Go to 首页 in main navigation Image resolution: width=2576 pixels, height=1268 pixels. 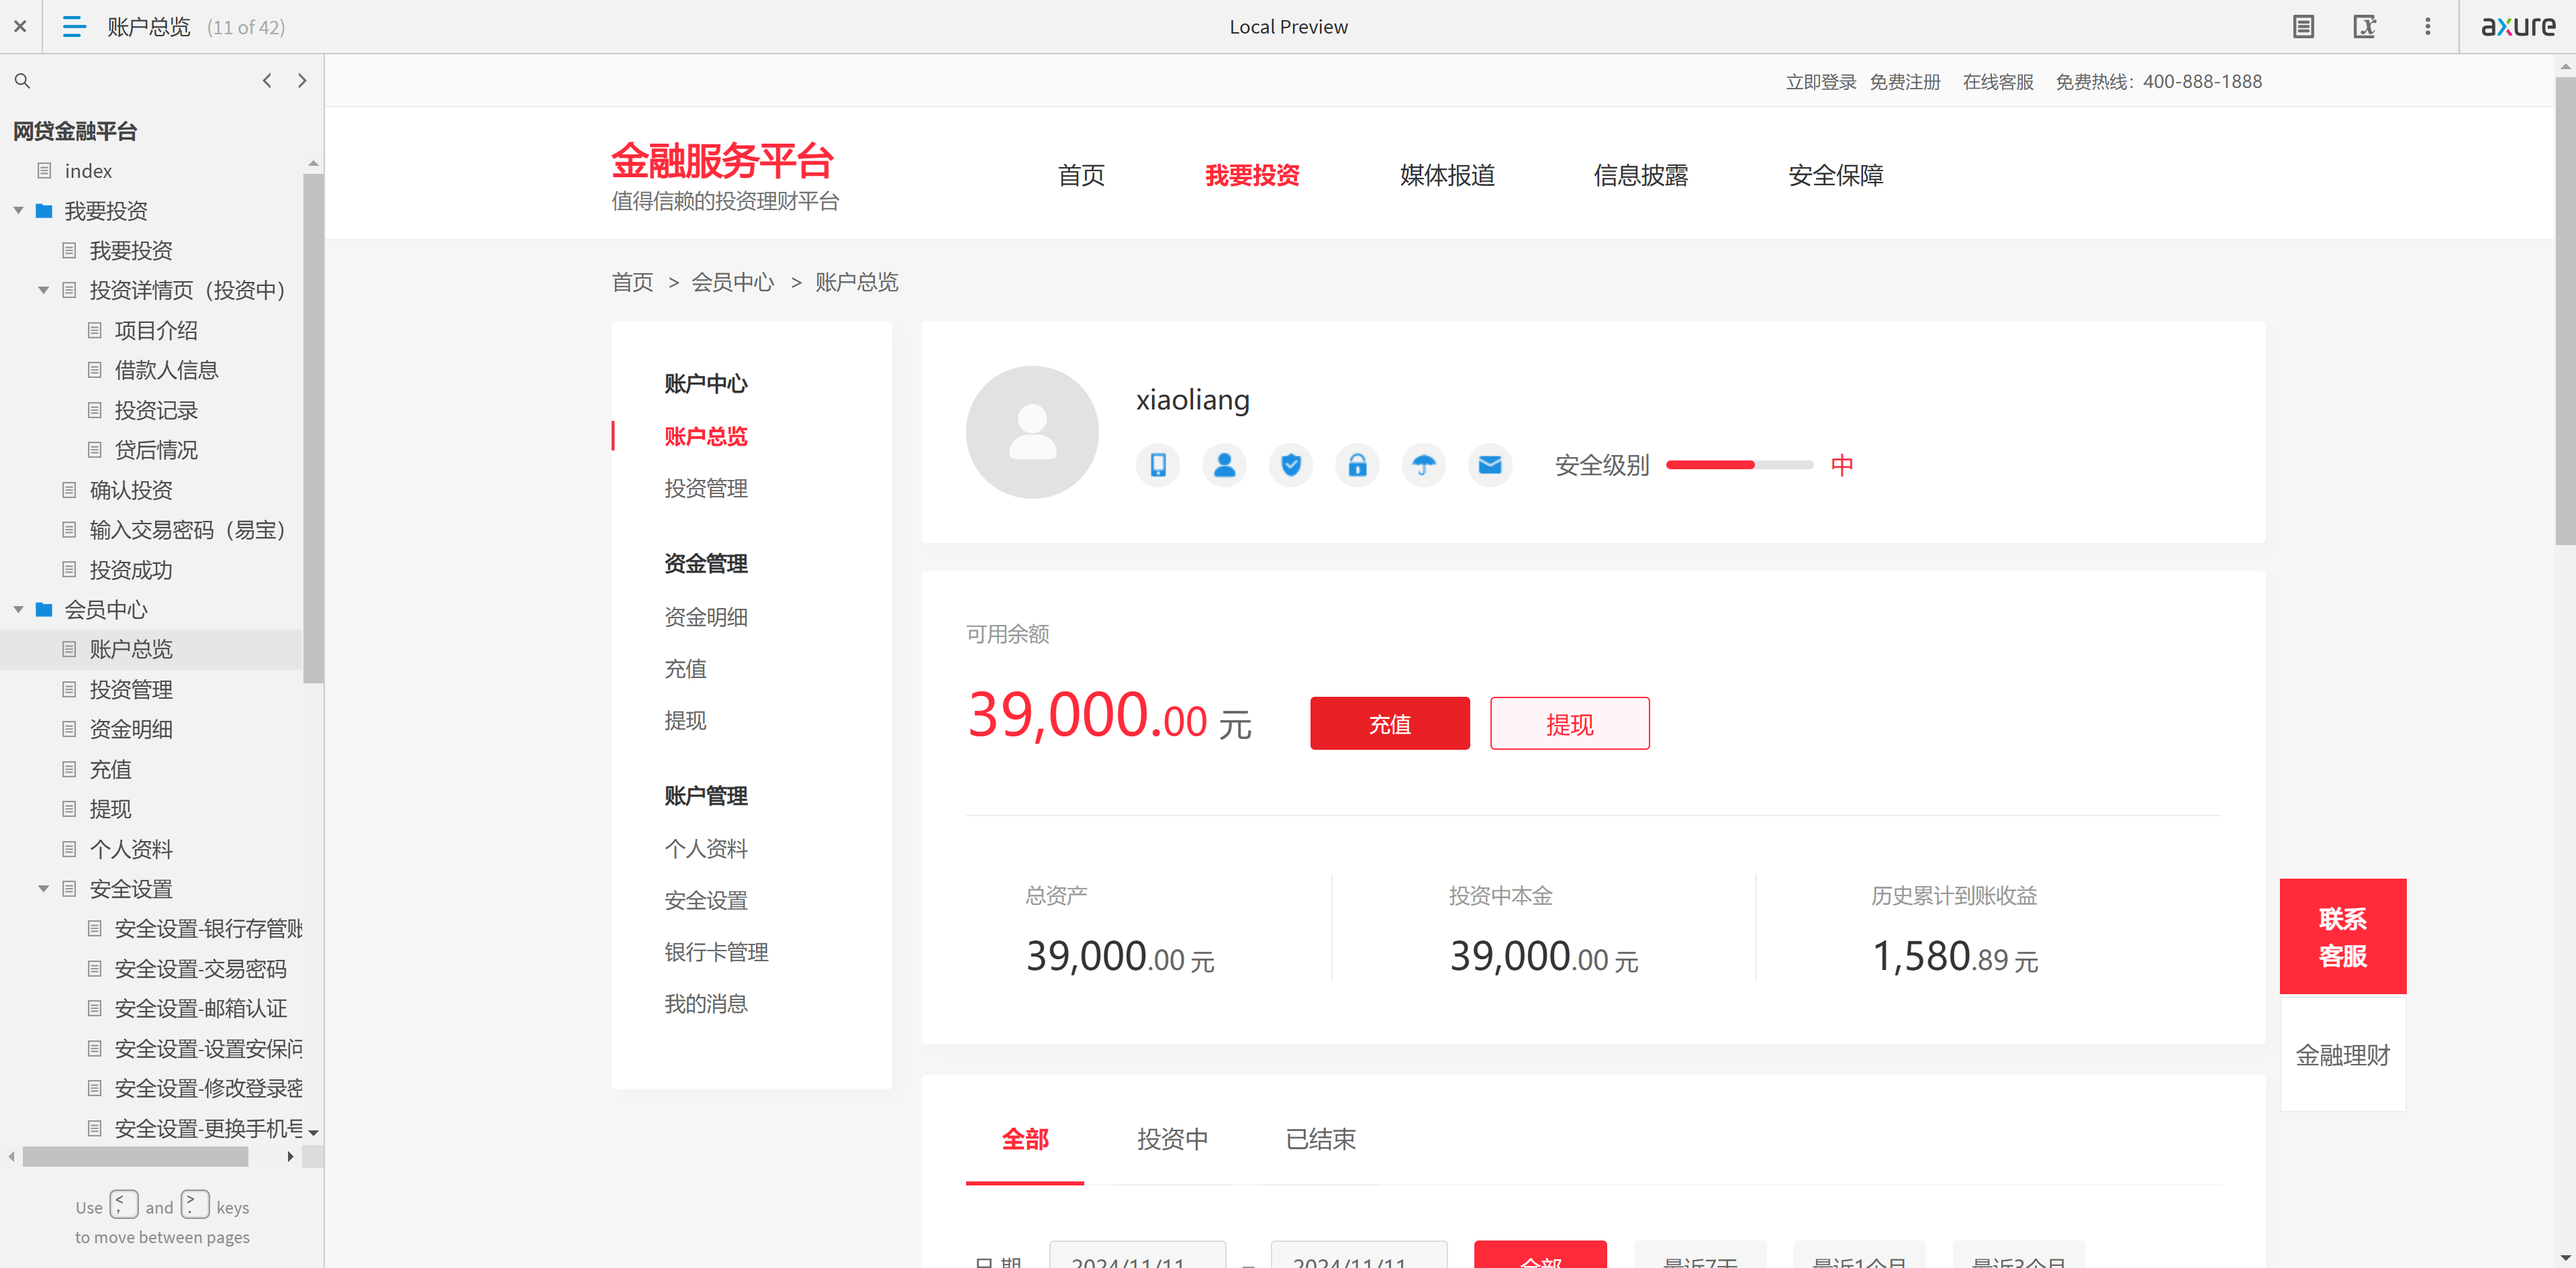(x=1081, y=175)
